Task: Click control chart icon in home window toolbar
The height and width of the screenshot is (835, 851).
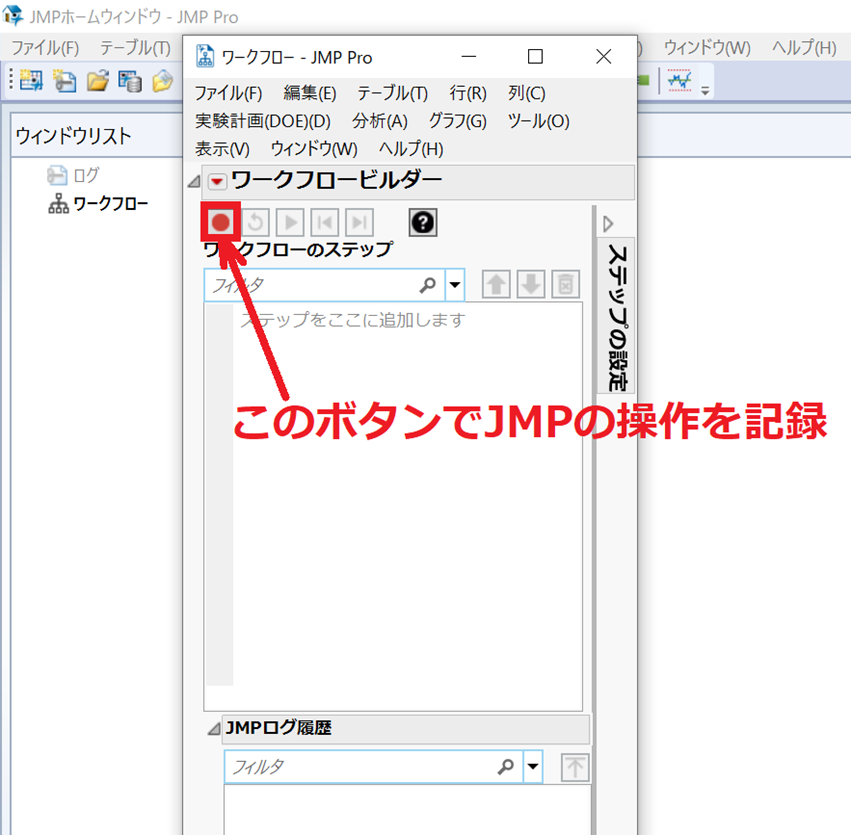Action: [x=679, y=80]
